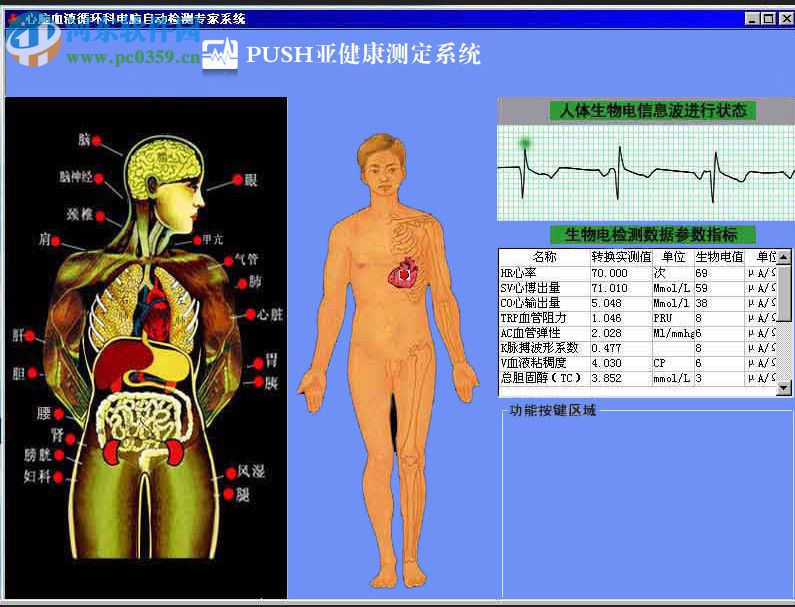Click the 心脏 red marker

coord(250,314)
